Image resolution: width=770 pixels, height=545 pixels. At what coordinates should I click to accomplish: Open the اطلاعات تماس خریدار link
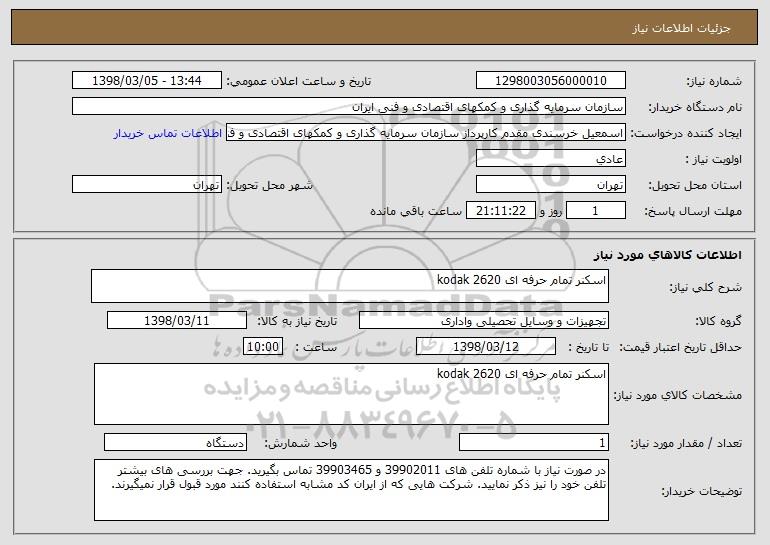pos(168,134)
